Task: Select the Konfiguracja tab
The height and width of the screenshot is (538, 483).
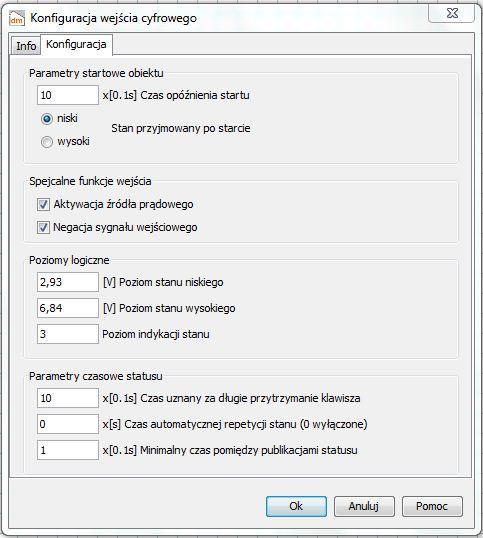Action: pos(76,44)
